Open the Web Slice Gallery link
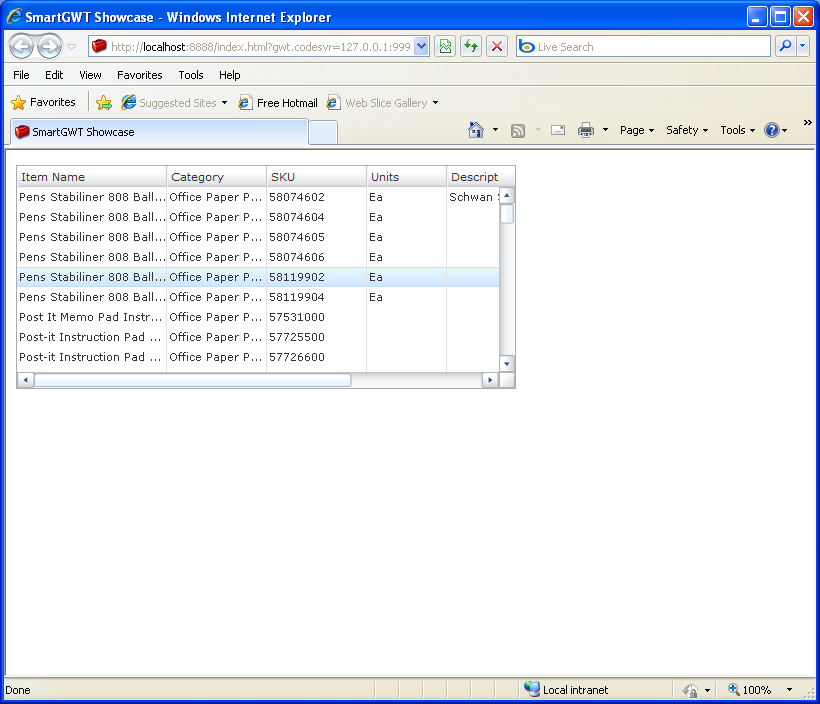The width and height of the screenshot is (820, 704). tap(377, 103)
